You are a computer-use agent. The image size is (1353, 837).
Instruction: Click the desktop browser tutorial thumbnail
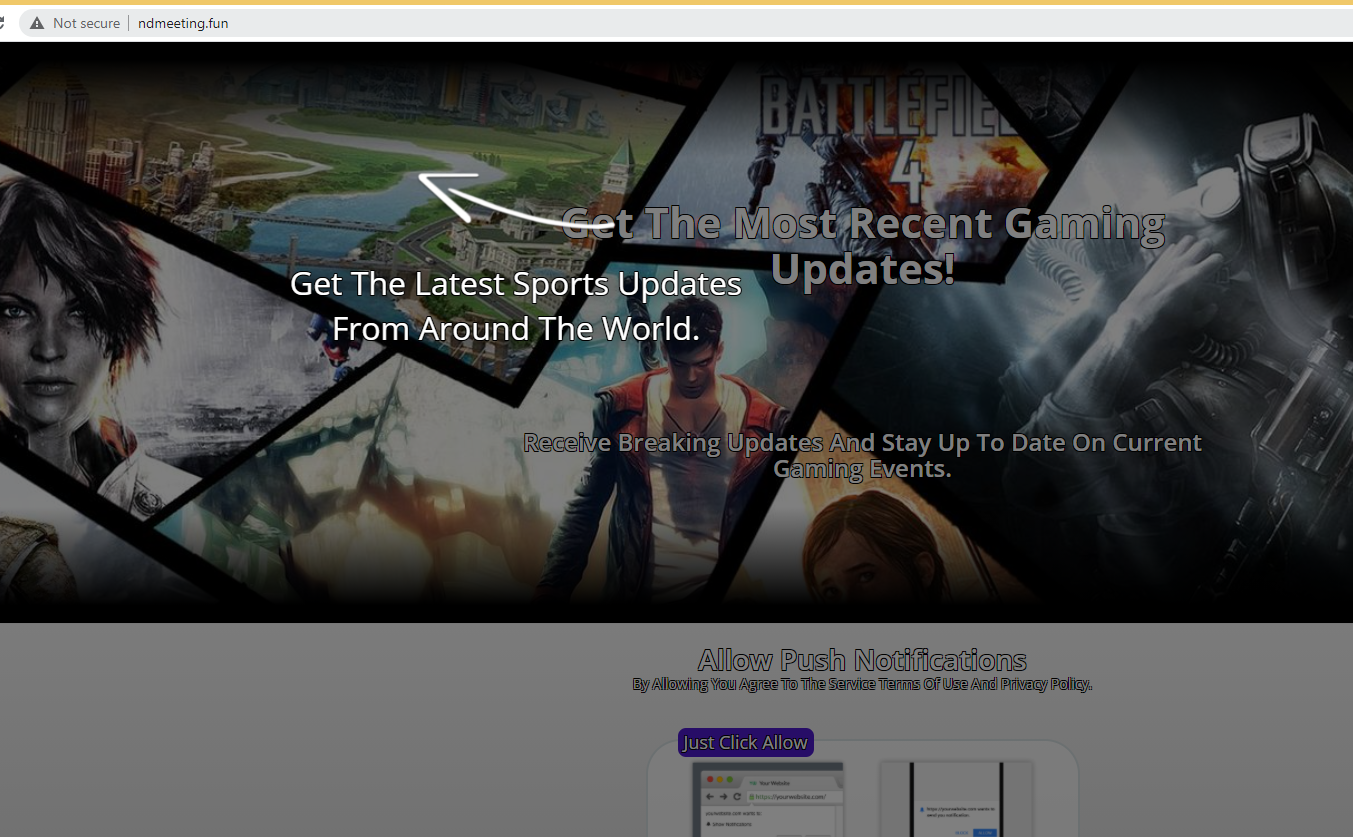[x=767, y=799]
